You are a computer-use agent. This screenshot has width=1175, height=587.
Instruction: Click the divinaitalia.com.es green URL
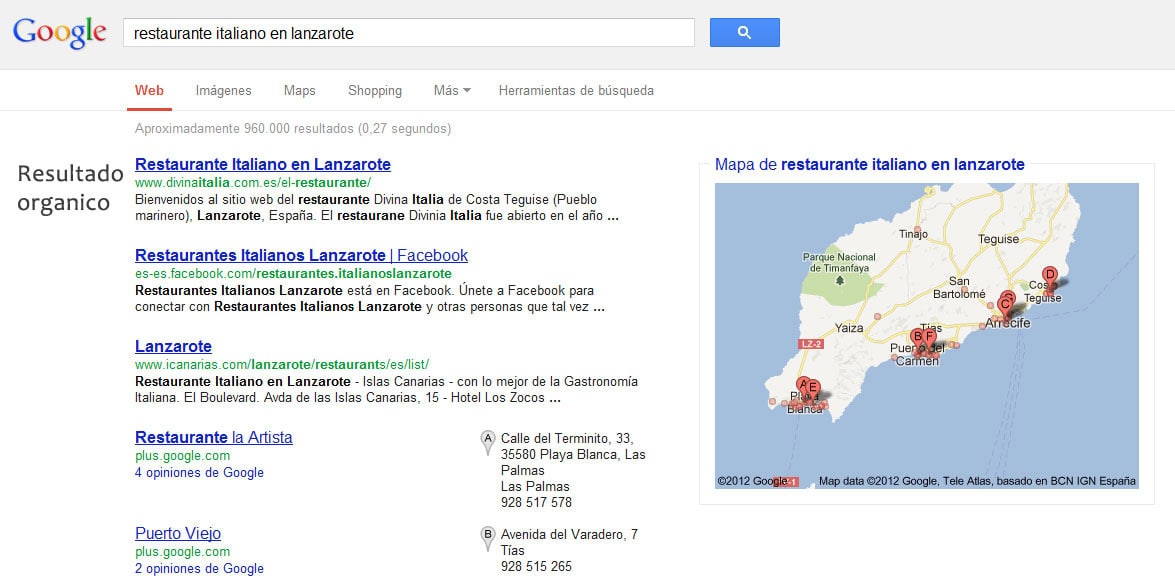click(253, 183)
